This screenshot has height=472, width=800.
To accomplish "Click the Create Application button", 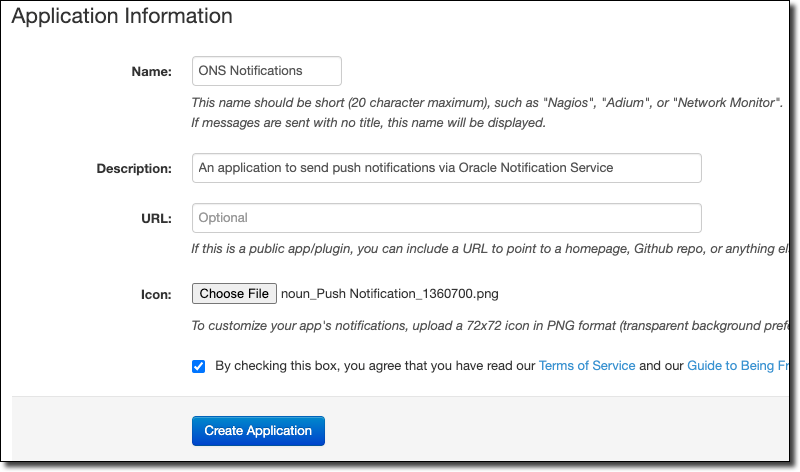I will point(258,431).
